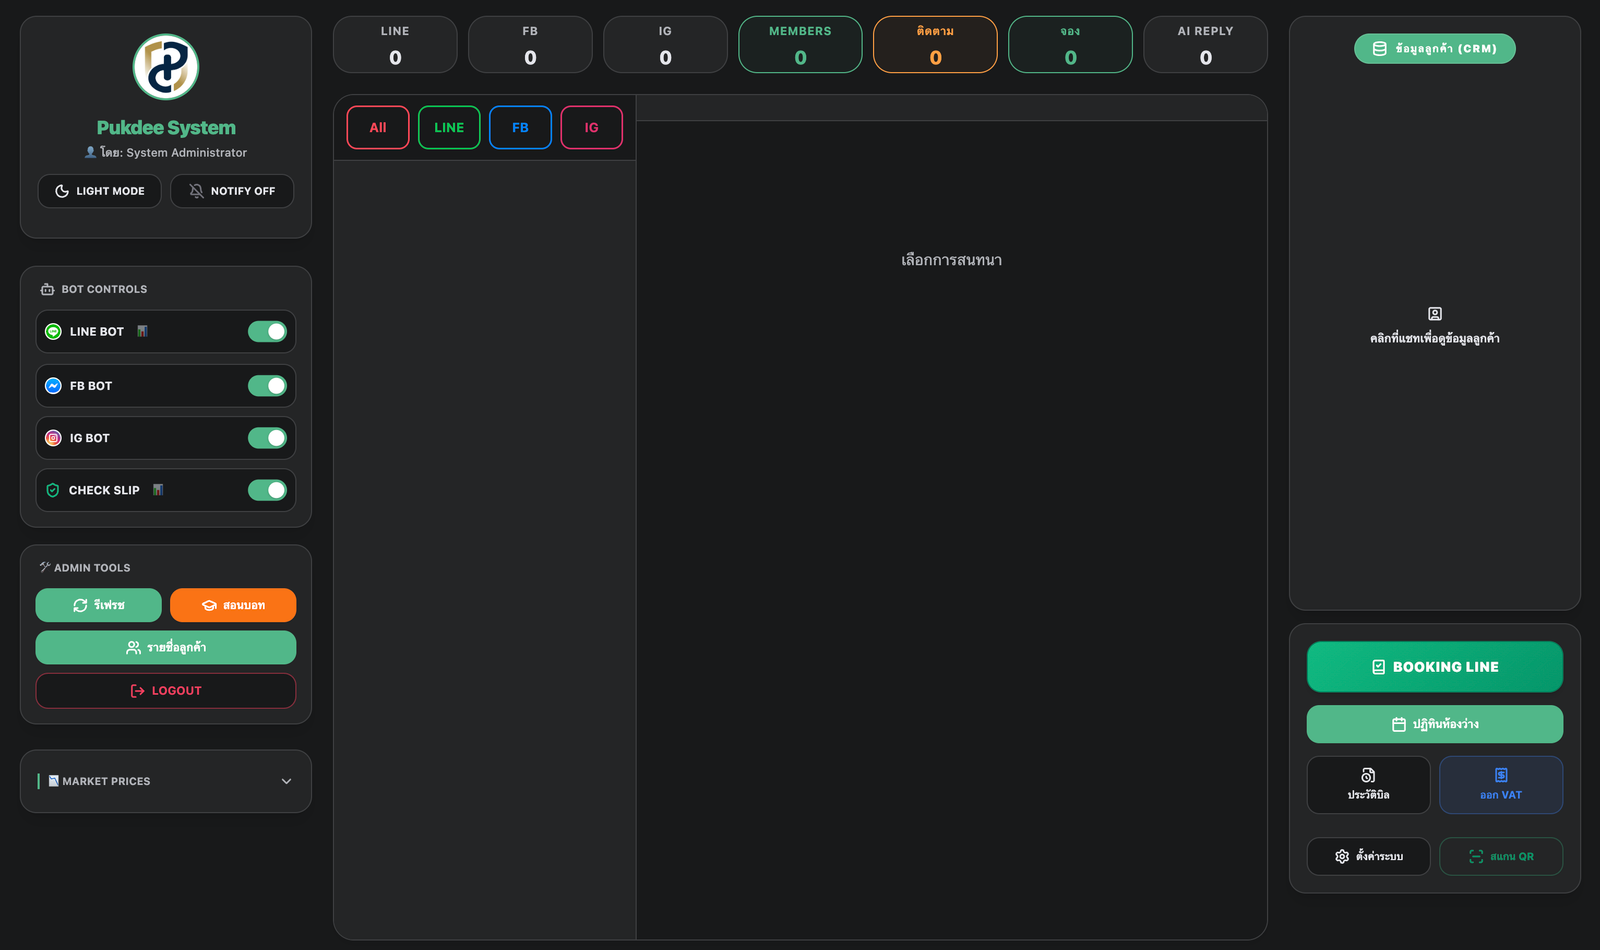Select the All conversations tab
This screenshot has width=1600, height=950.
coord(377,127)
